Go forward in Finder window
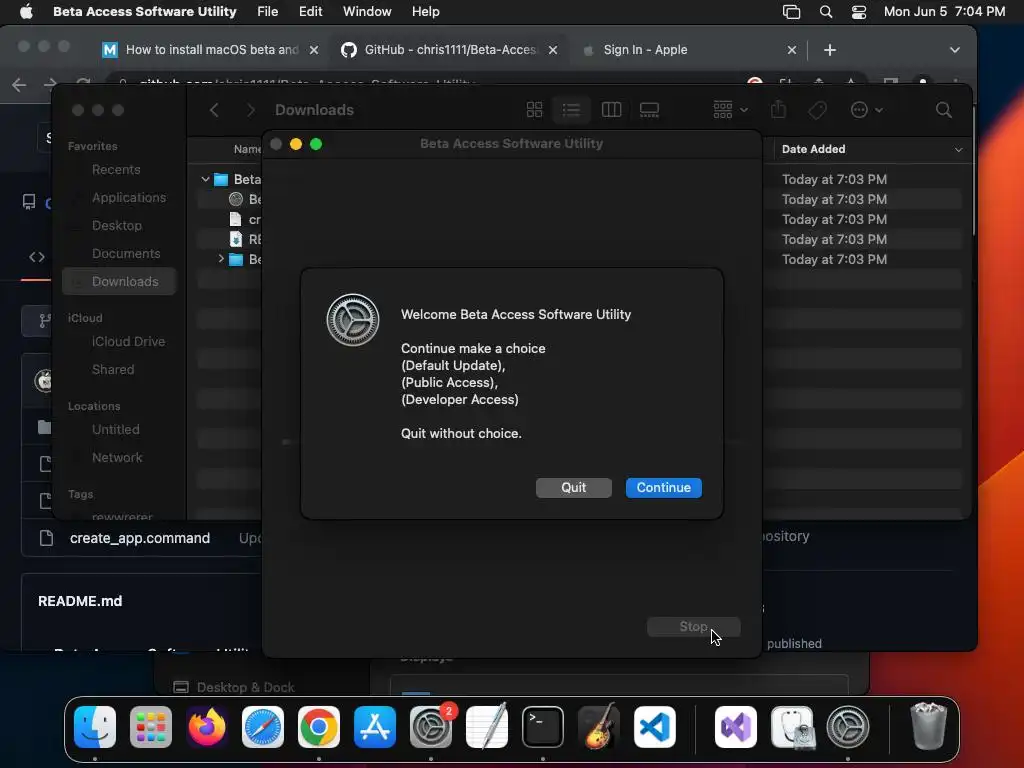This screenshot has width=1024, height=768. 251,110
